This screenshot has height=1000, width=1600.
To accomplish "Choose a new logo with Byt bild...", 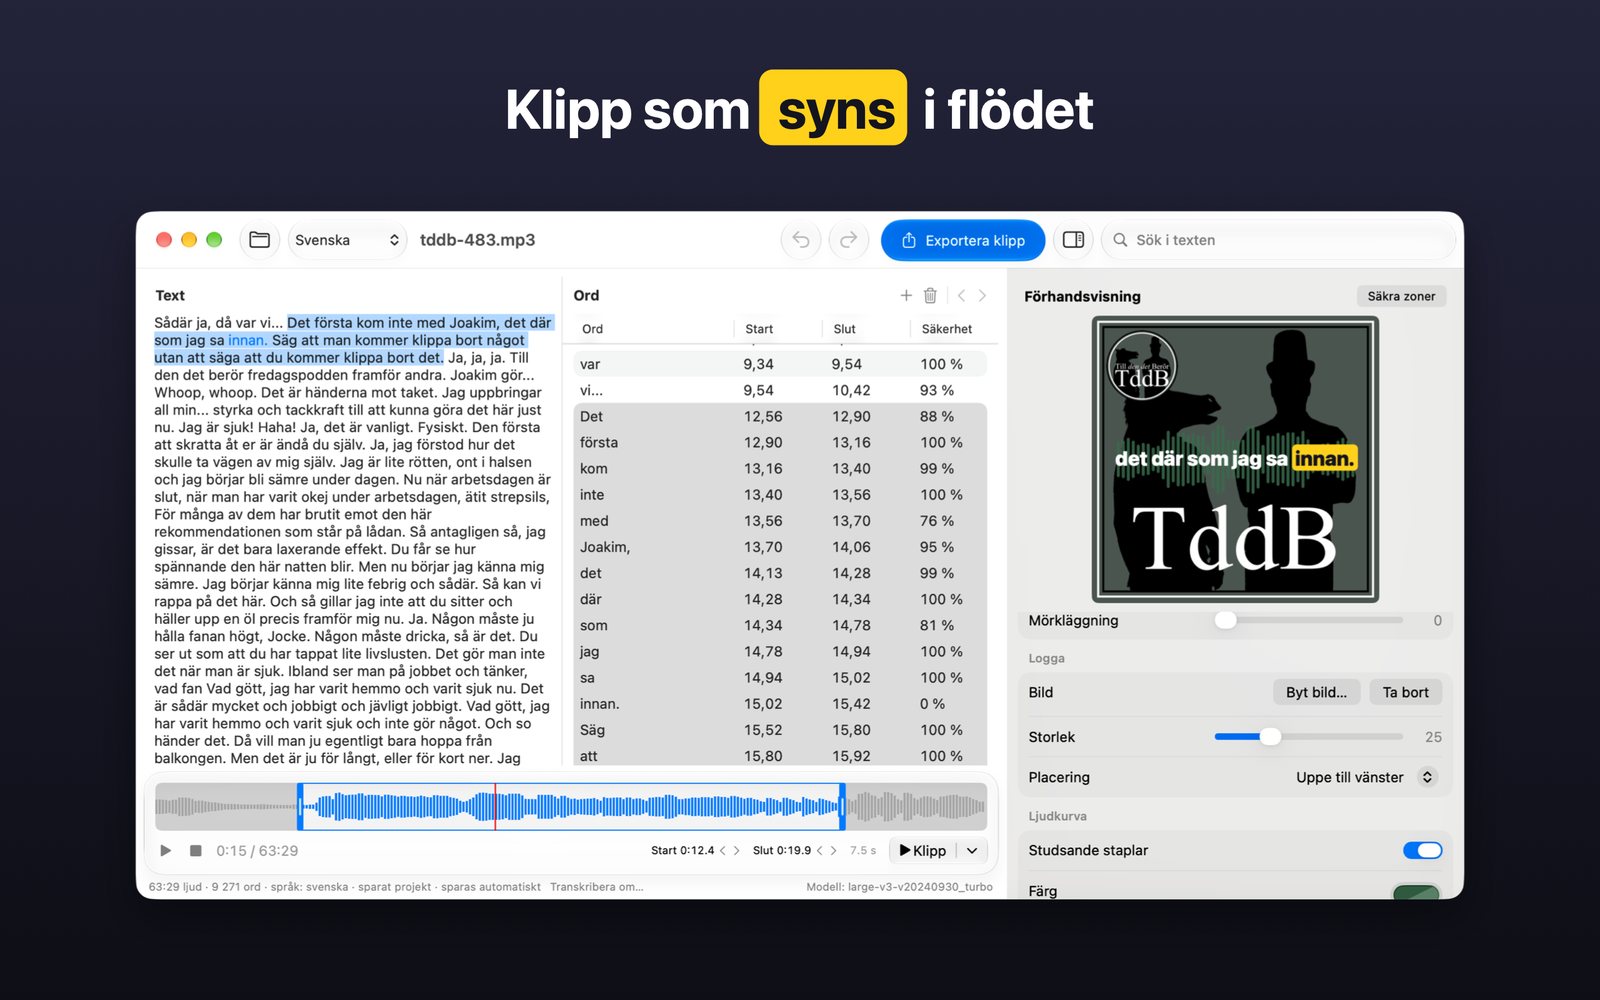I will click(x=1316, y=692).
